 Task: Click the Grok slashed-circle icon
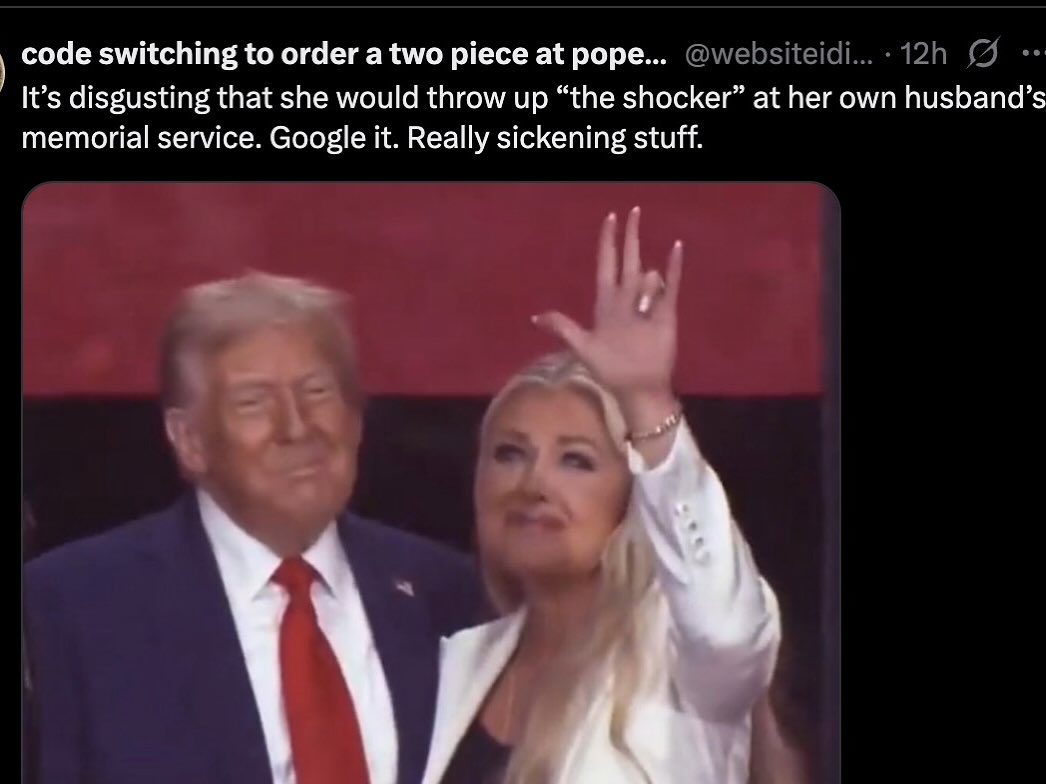(x=983, y=53)
